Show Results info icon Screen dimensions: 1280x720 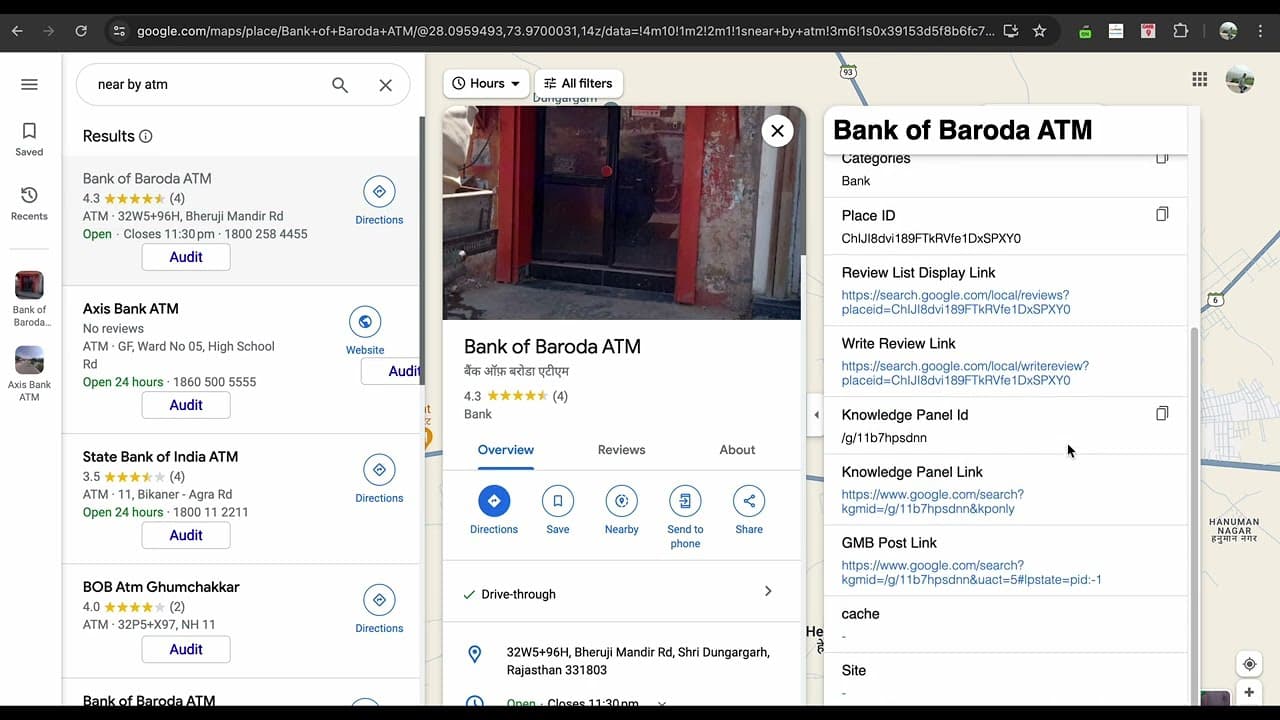(146, 136)
